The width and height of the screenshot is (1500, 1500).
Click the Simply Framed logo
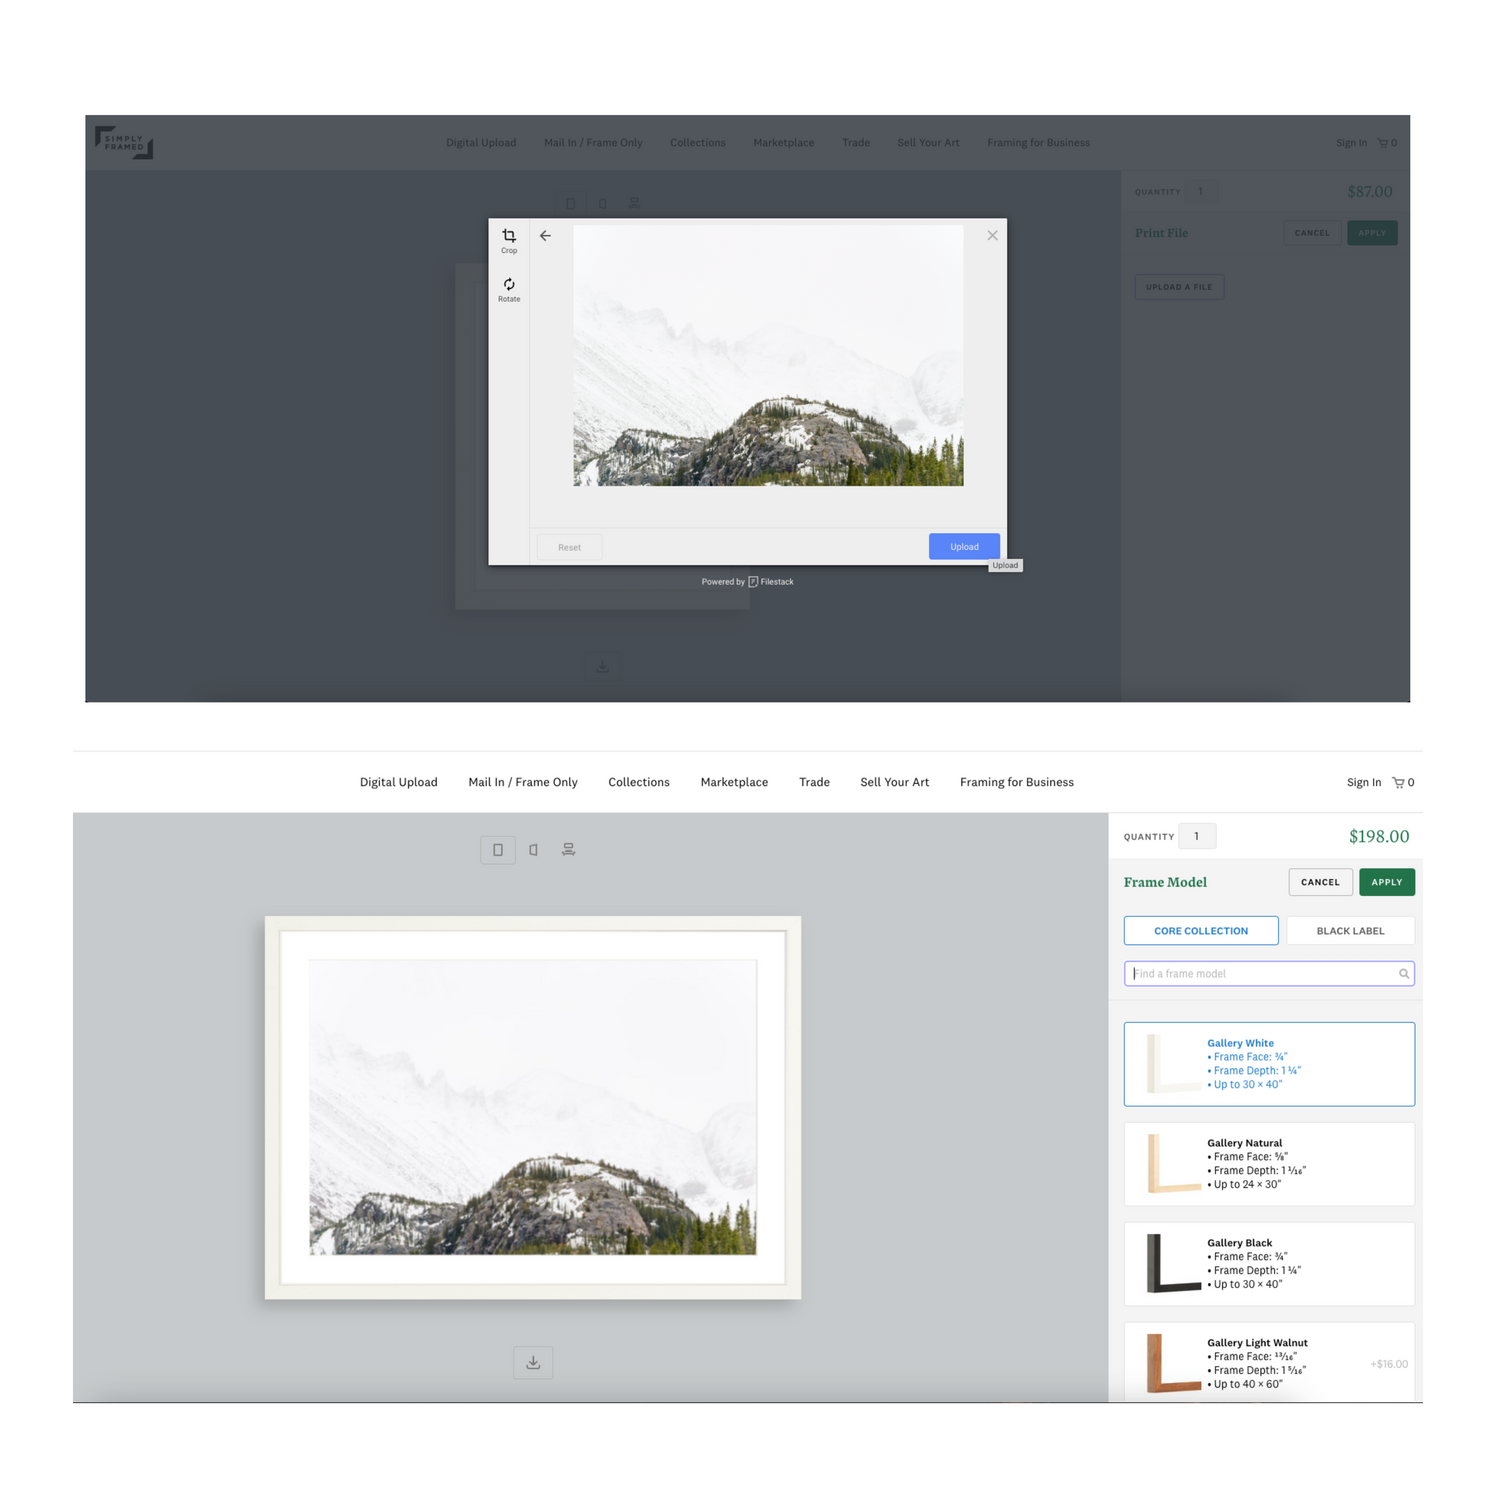tap(124, 142)
